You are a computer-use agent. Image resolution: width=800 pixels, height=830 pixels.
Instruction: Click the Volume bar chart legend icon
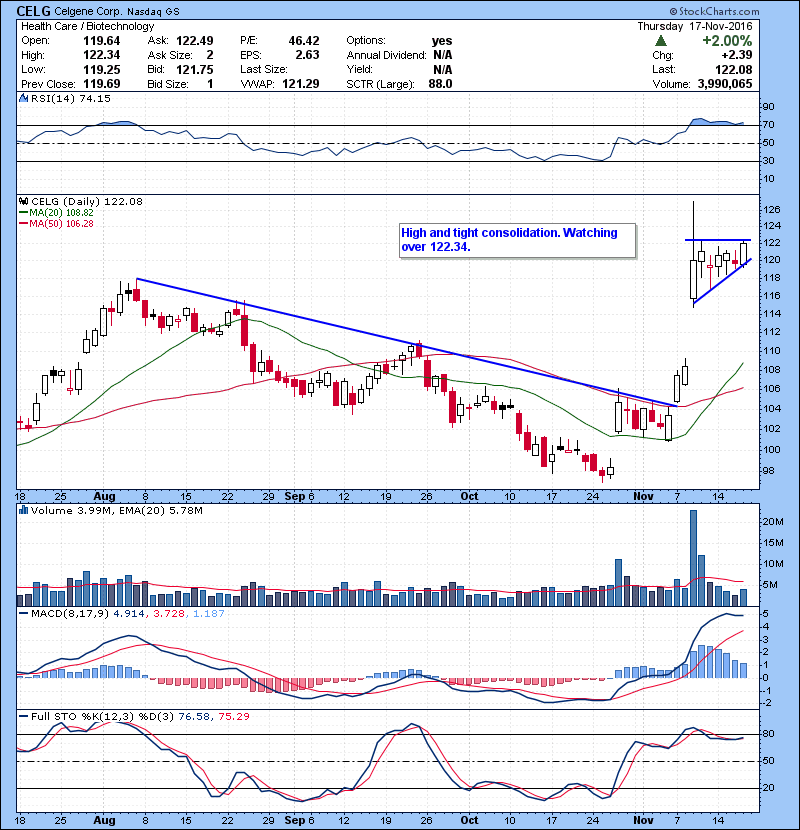[x=23, y=510]
